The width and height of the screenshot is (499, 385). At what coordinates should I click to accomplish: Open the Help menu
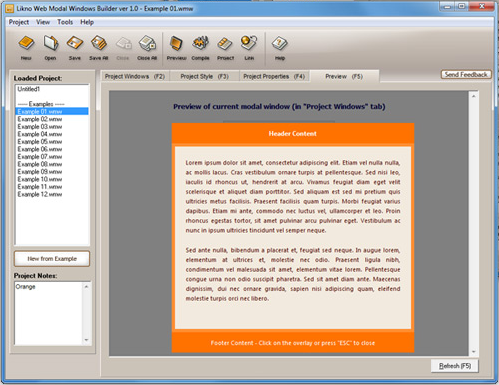(x=87, y=22)
